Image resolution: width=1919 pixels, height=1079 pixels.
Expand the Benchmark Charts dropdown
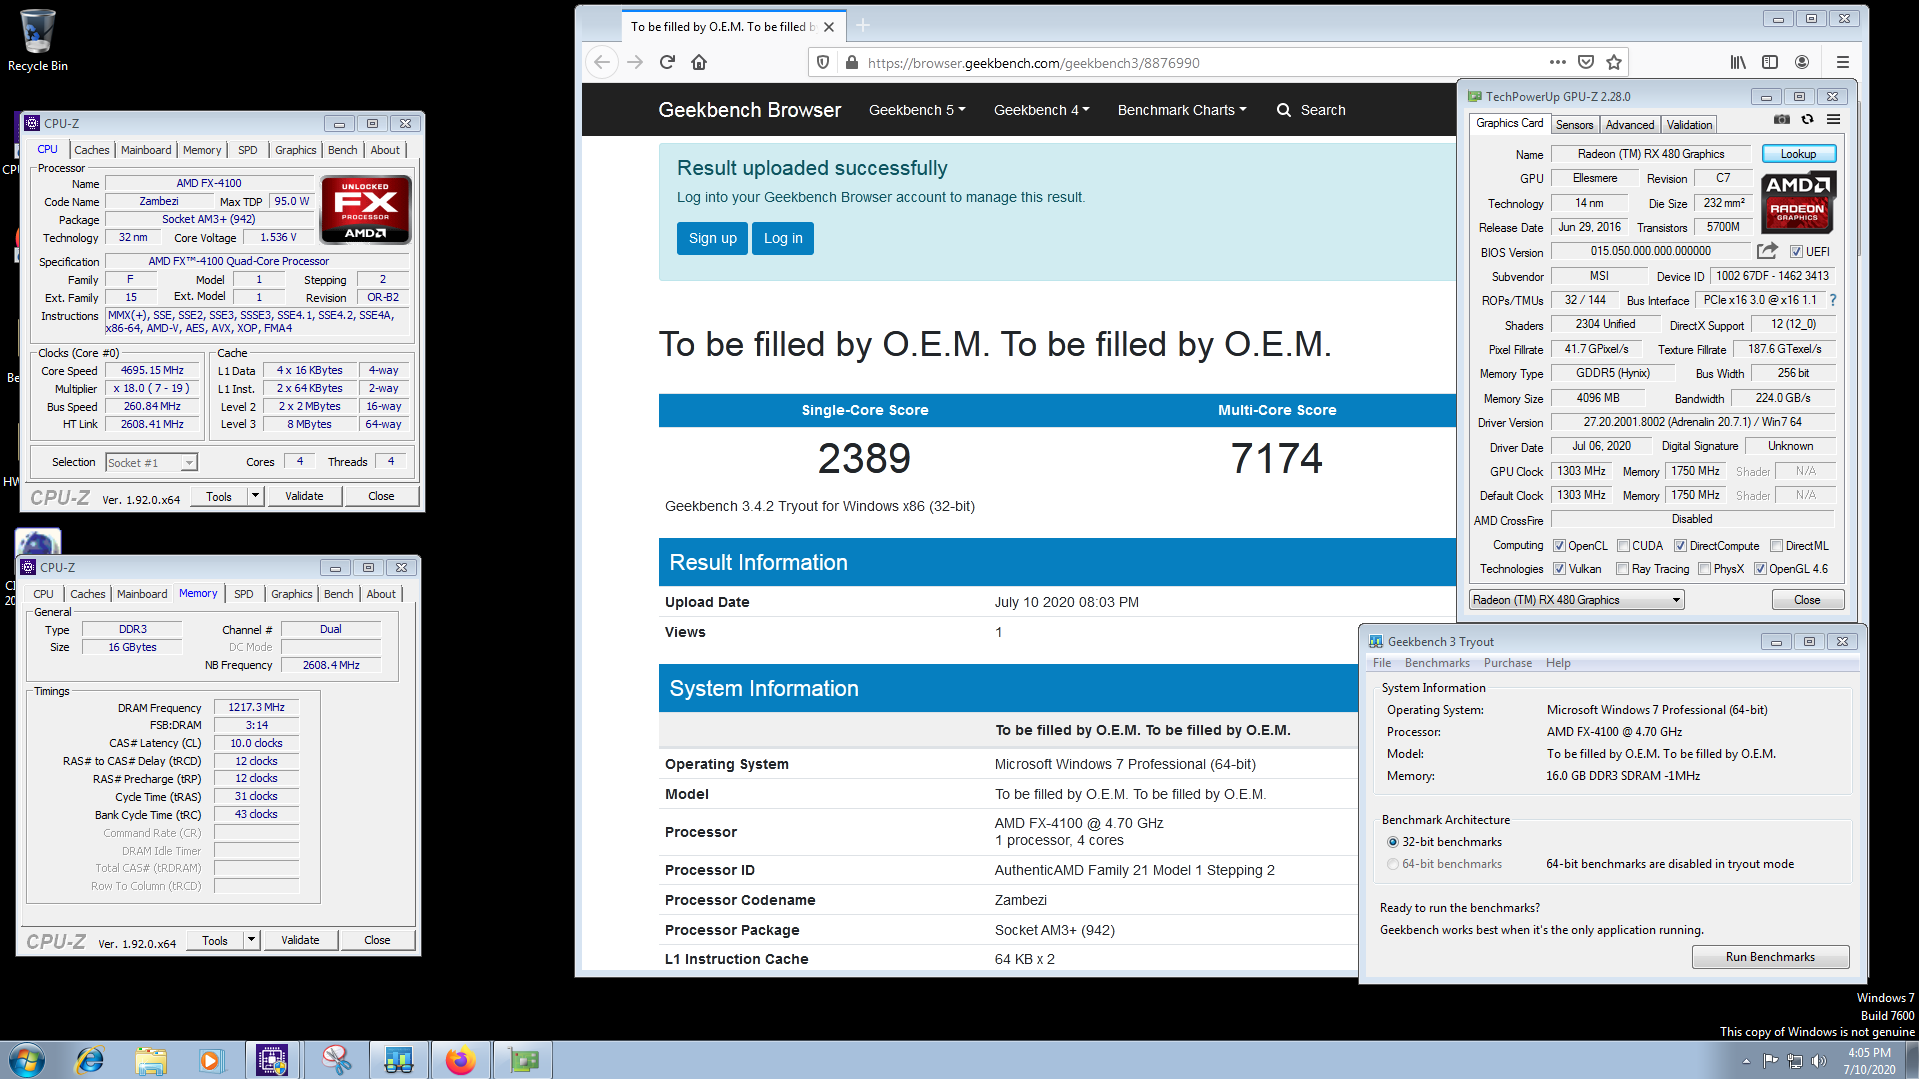click(1182, 110)
